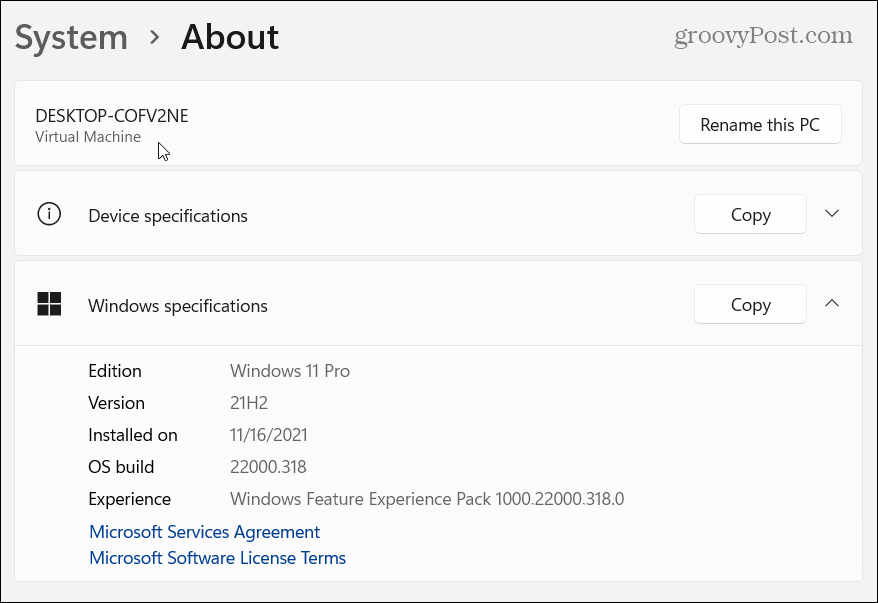This screenshot has height=603, width=878.
Task: Click the About page heading
Action: coord(229,38)
